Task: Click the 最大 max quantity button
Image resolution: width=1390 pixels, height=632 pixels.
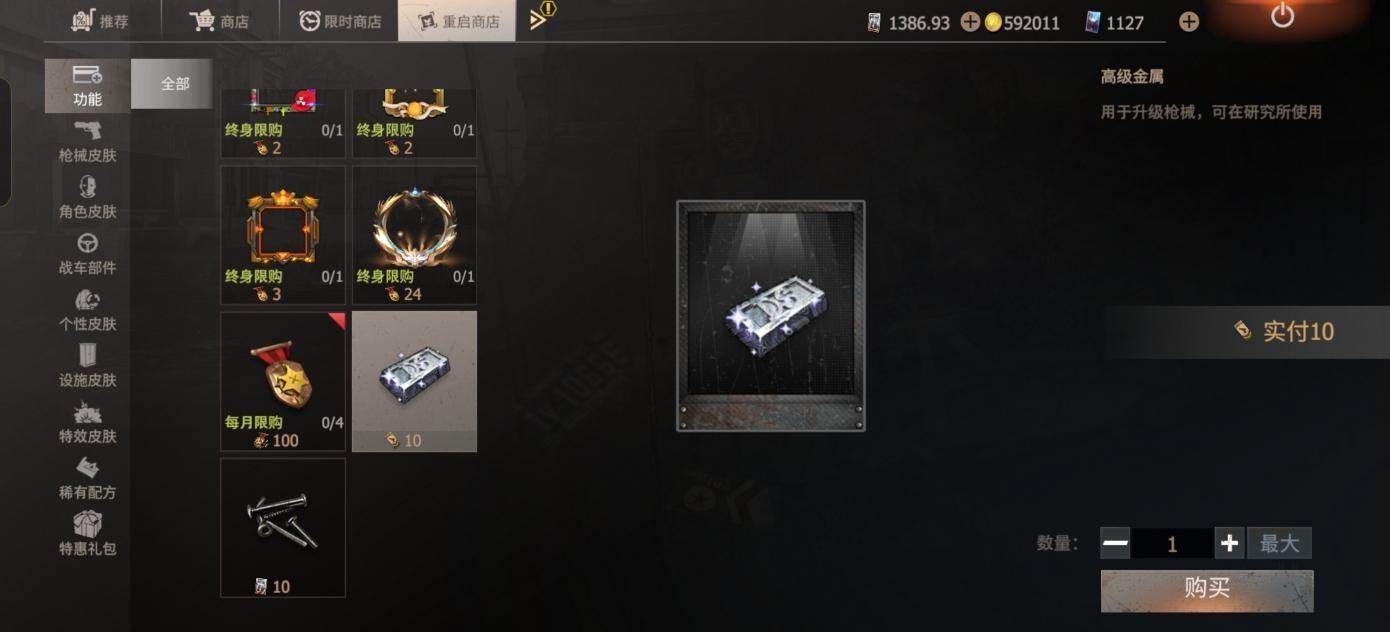Action: pos(1279,543)
